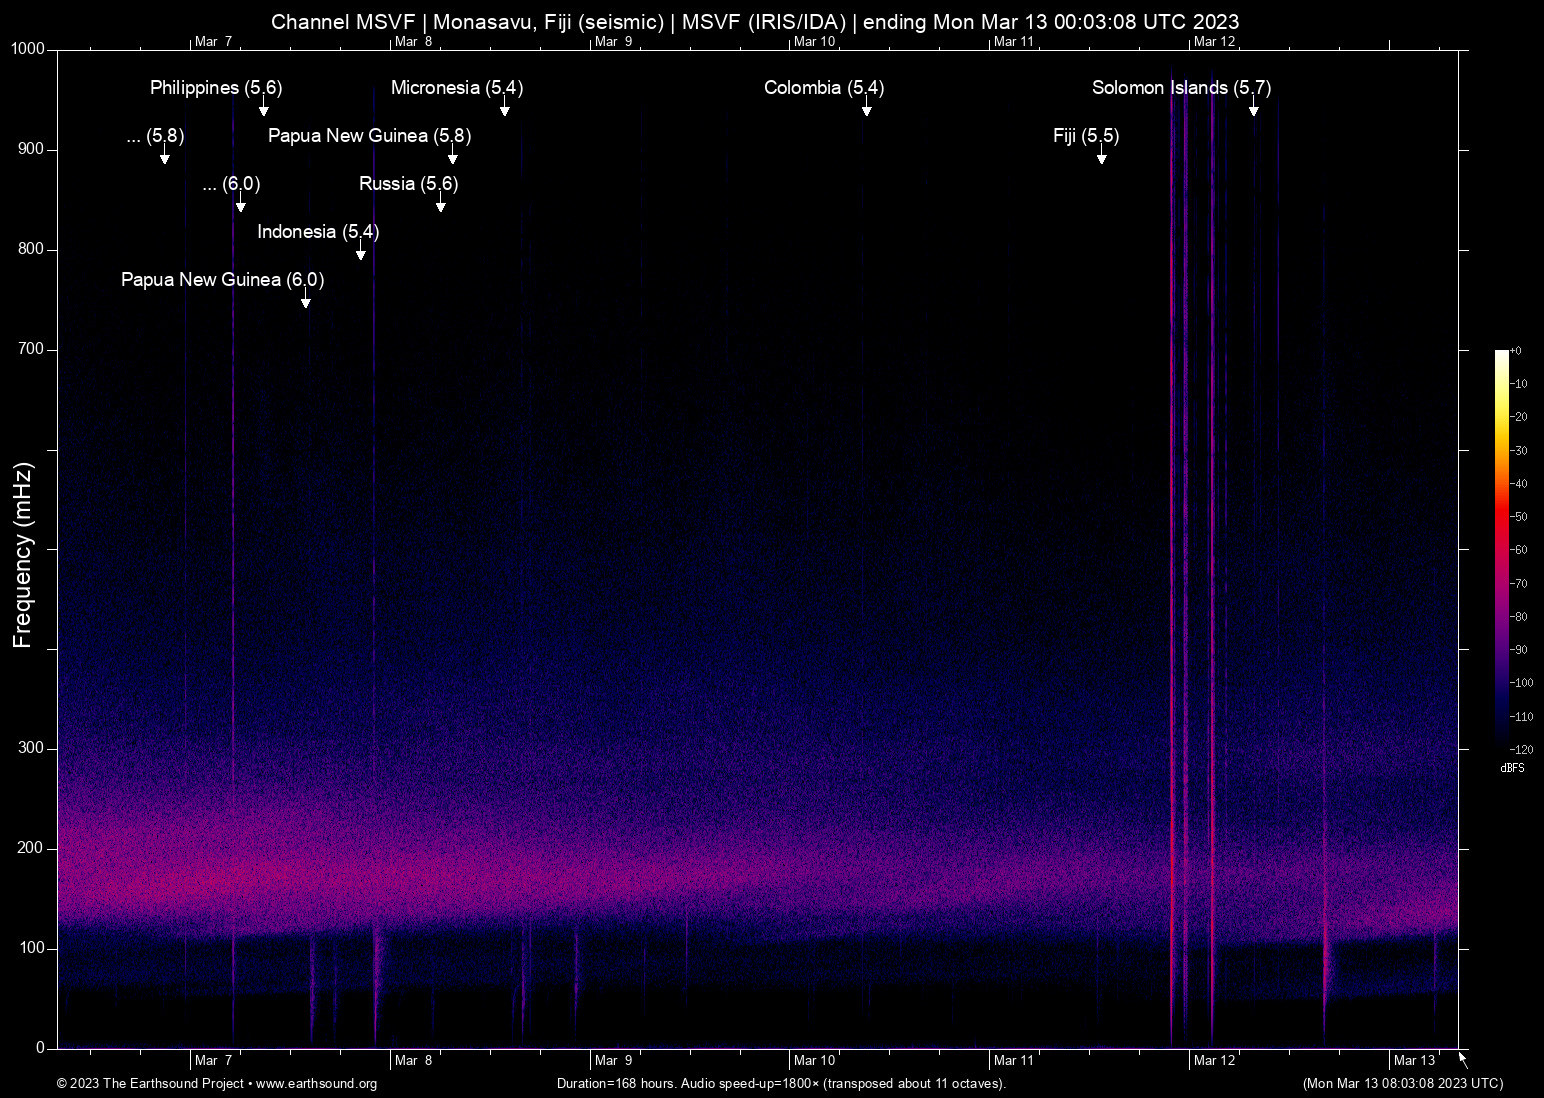Click the Colombia (5.4) arrow marker
Image resolution: width=1544 pixels, height=1098 pixels.
[867, 109]
